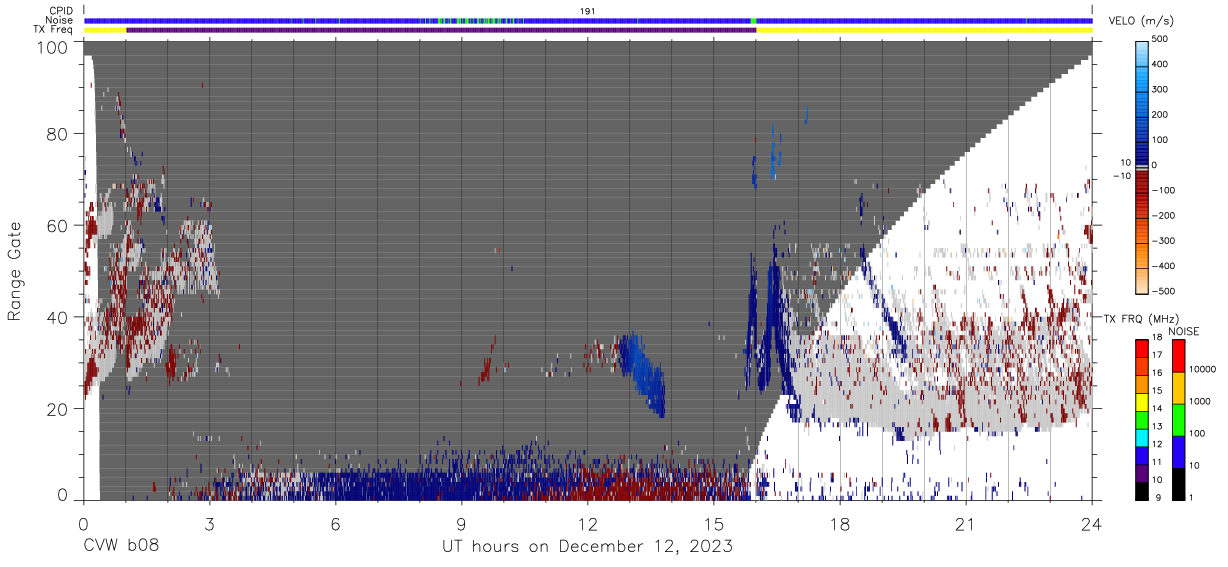Click the 18 hour tick on the time axis
This screenshot has width=1228, height=567.
[840, 524]
